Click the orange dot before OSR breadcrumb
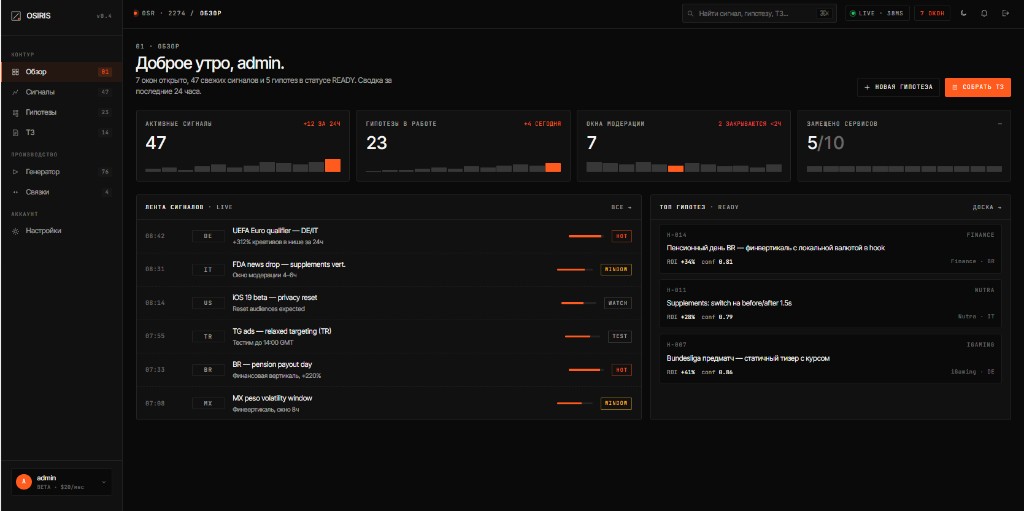Image resolution: width=1024 pixels, height=511 pixels. pos(136,13)
